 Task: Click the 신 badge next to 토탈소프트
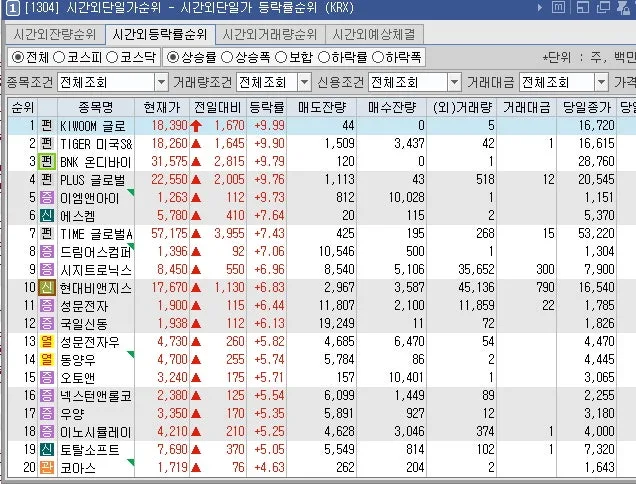pos(47,449)
